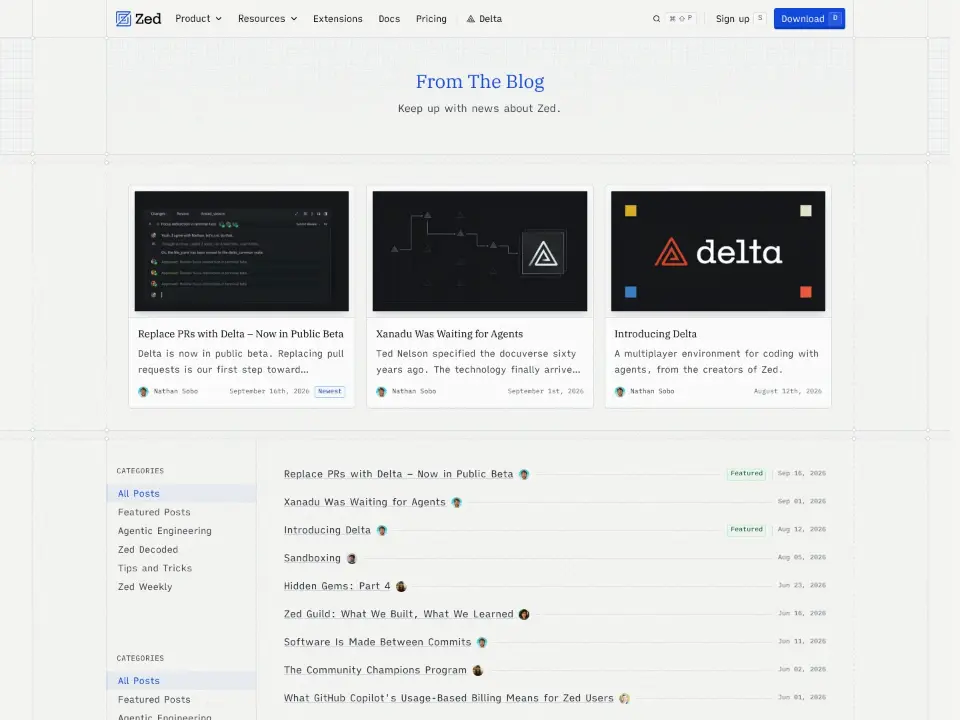Open list post Introducing Delta
Image resolution: width=960 pixels, height=720 pixels.
click(327, 531)
